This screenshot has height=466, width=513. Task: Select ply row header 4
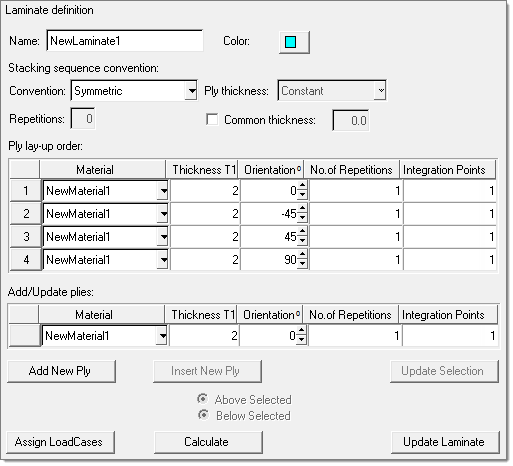click(x=25, y=260)
